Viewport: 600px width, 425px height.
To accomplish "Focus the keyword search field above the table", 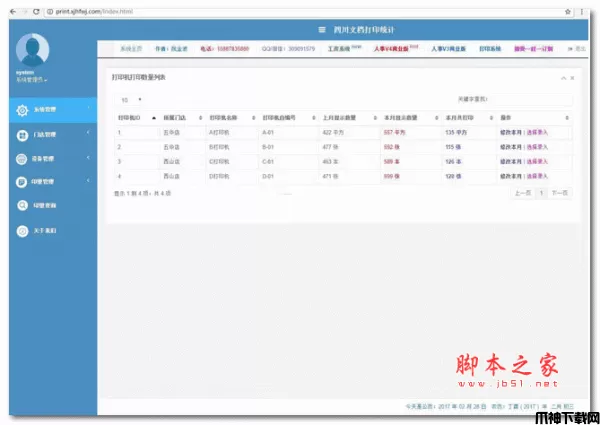I will (x=530, y=99).
